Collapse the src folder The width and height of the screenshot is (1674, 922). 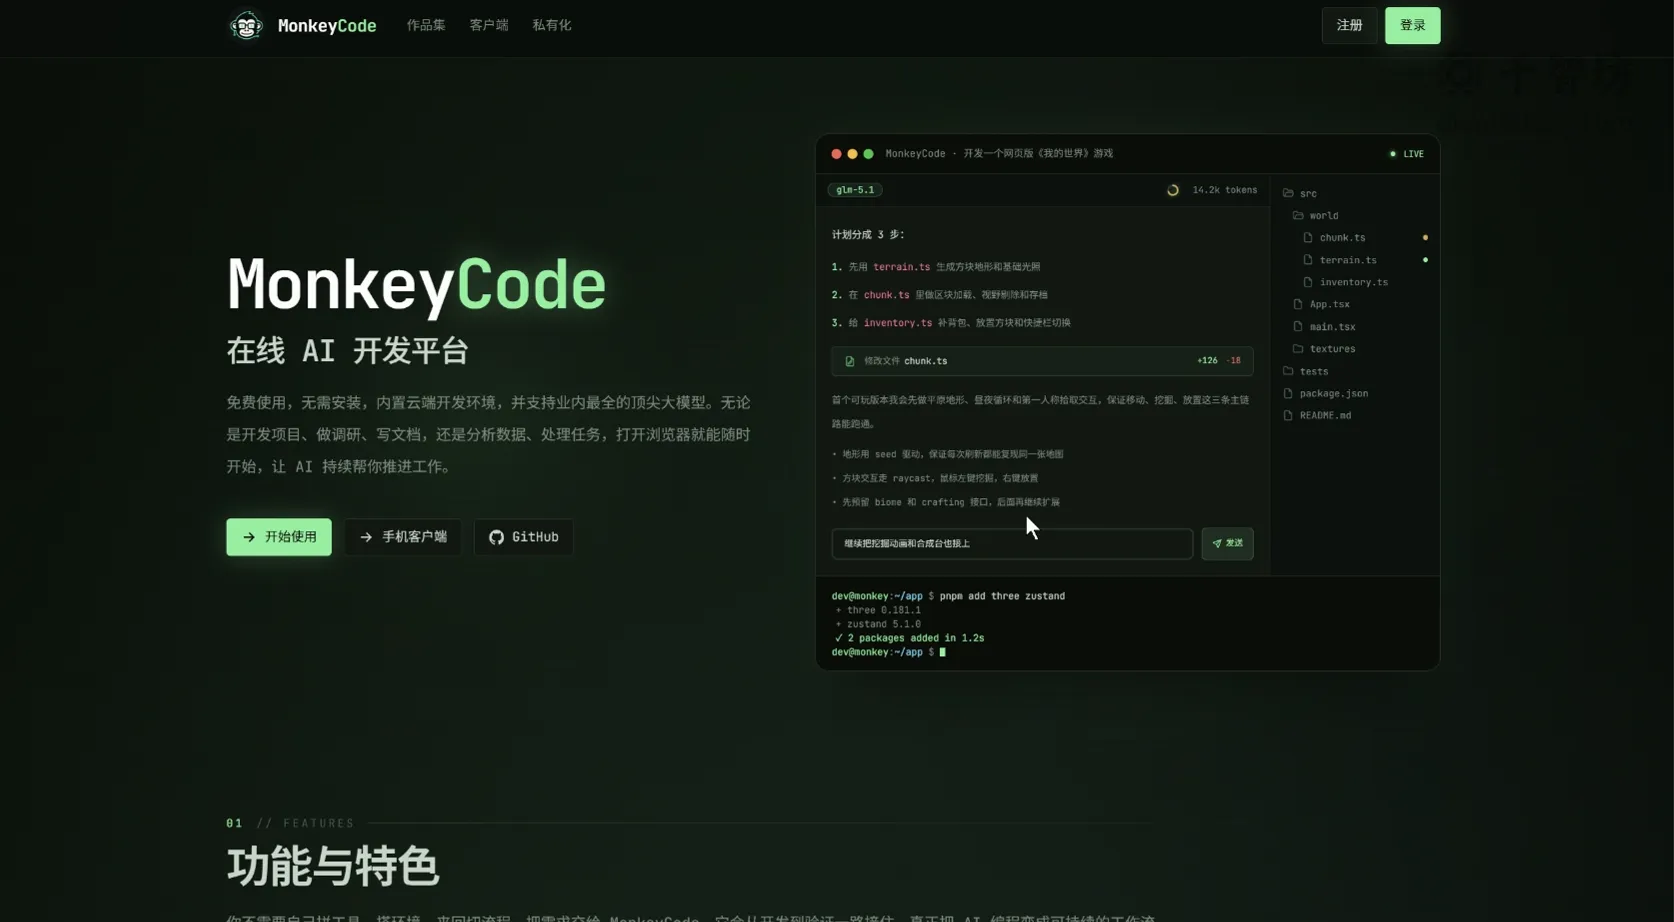coord(1300,193)
